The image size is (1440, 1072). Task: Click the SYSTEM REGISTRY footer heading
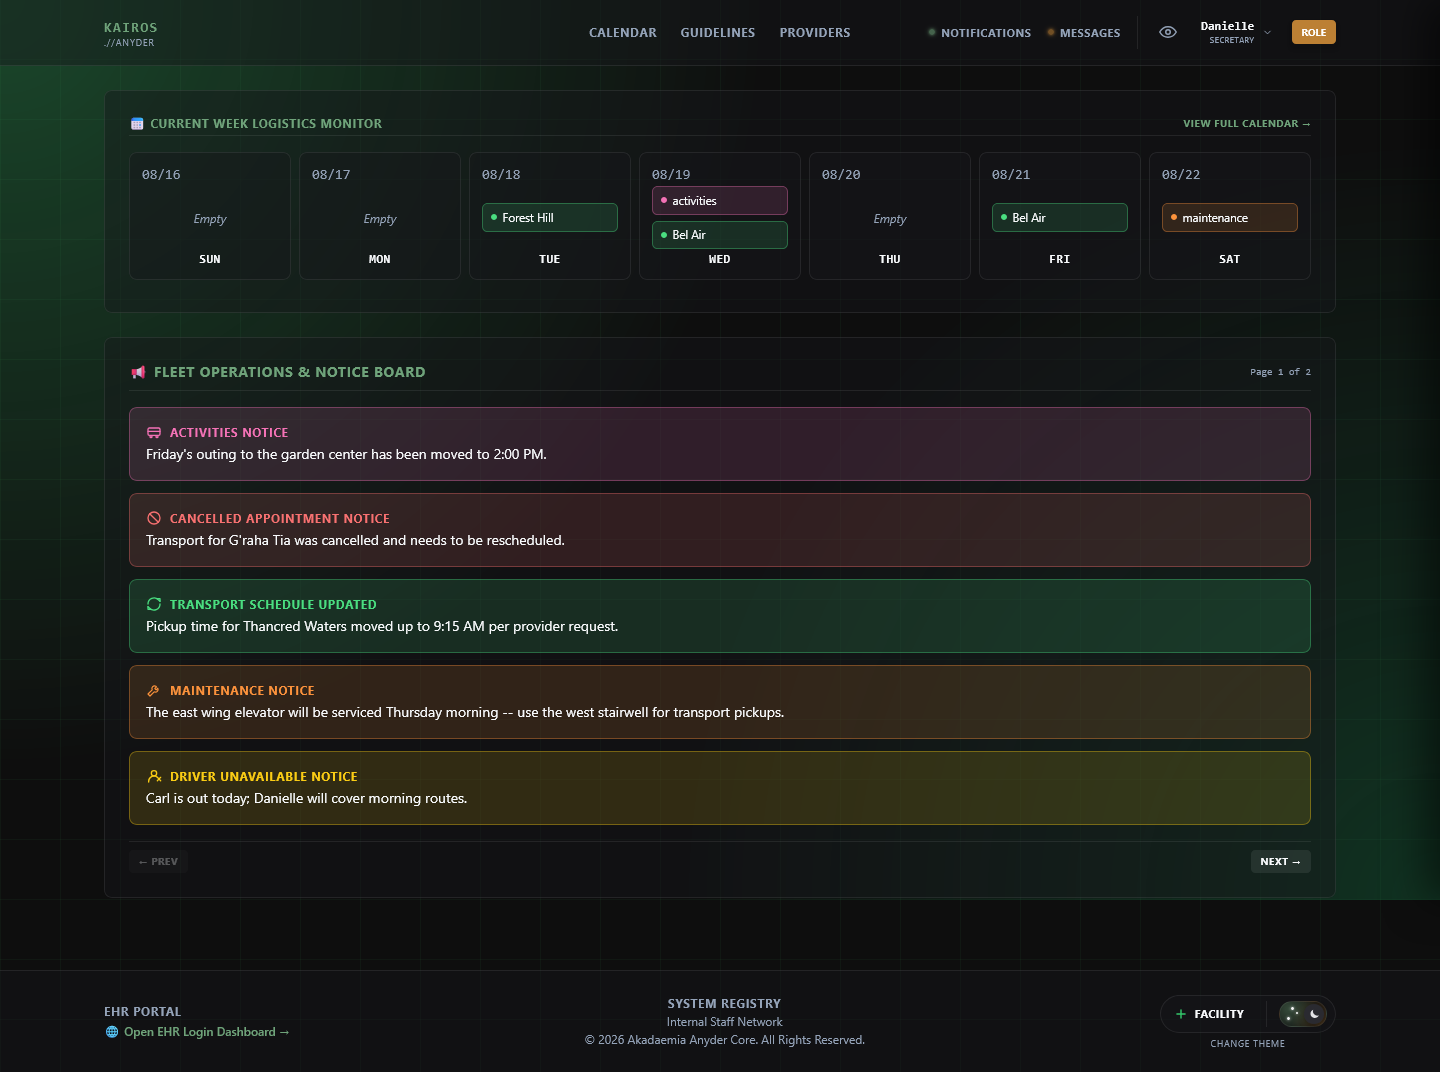pyautogui.click(x=724, y=1004)
